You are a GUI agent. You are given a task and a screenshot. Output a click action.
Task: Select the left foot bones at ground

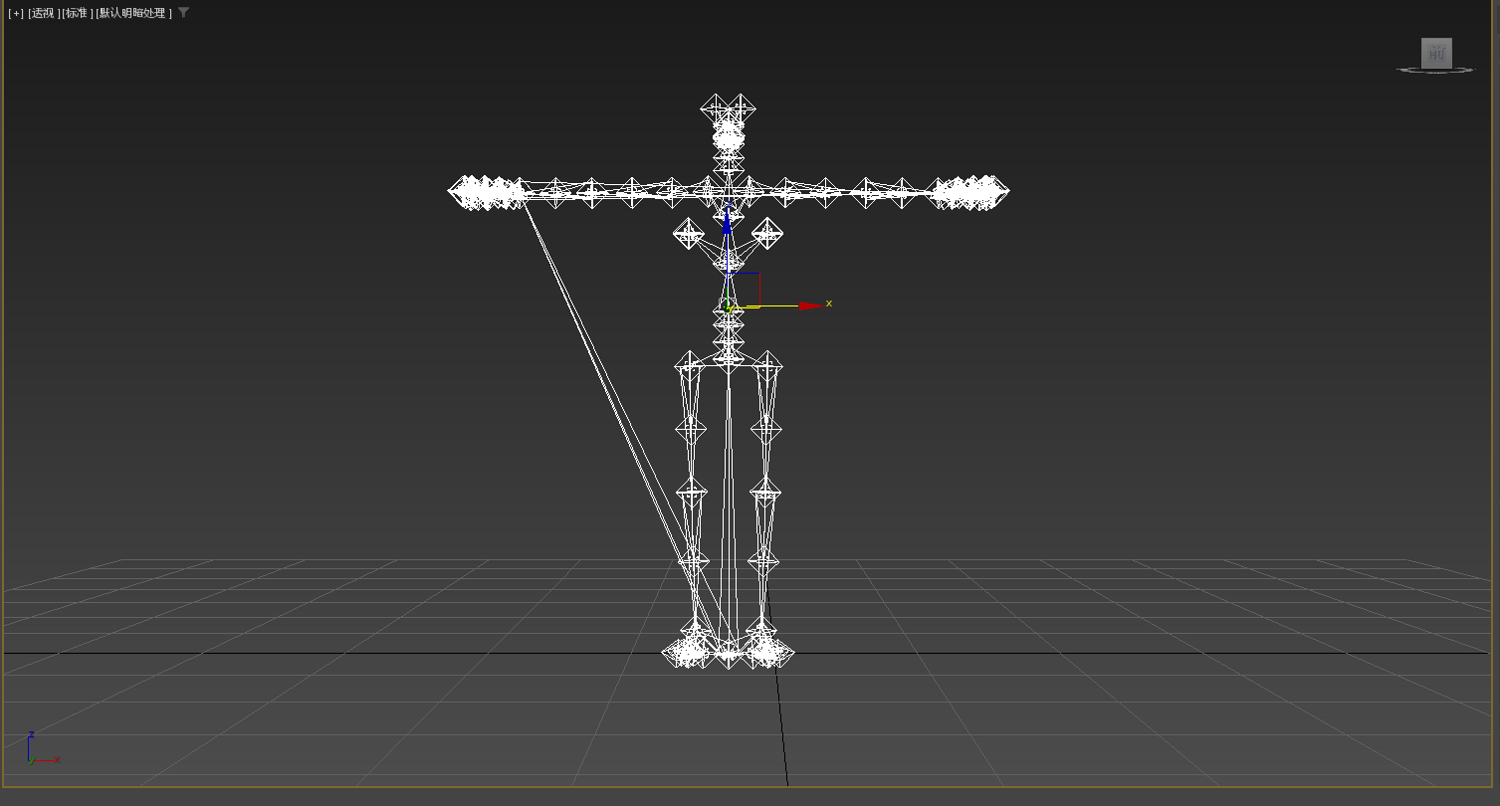pyautogui.click(x=688, y=653)
